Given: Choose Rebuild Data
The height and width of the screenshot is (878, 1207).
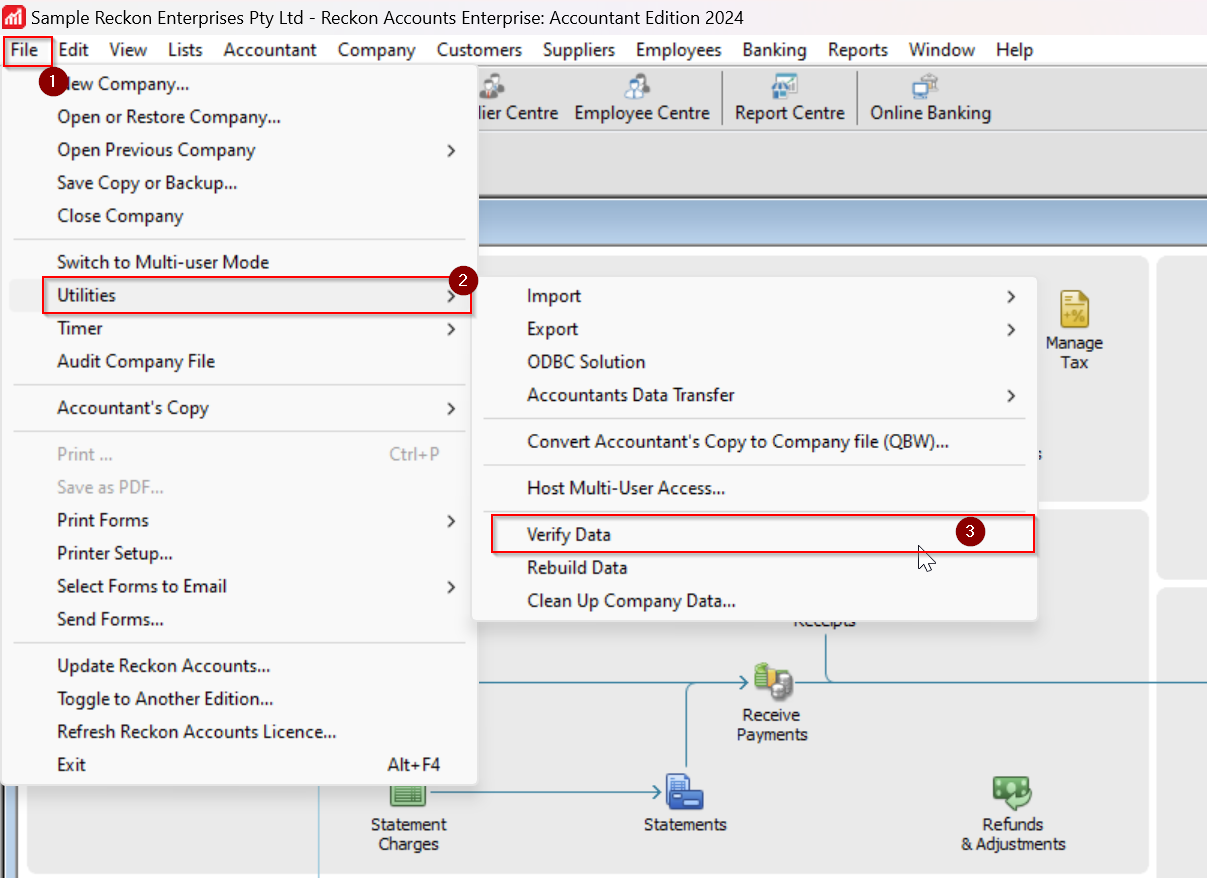Looking at the screenshot, I should [x=755, y=568].
